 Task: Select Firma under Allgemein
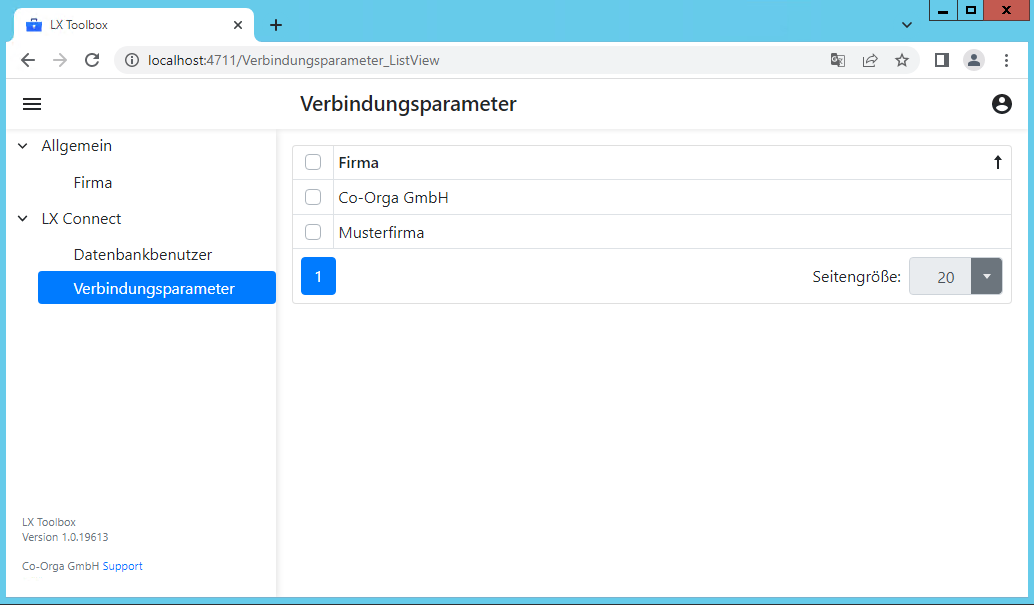93,183
